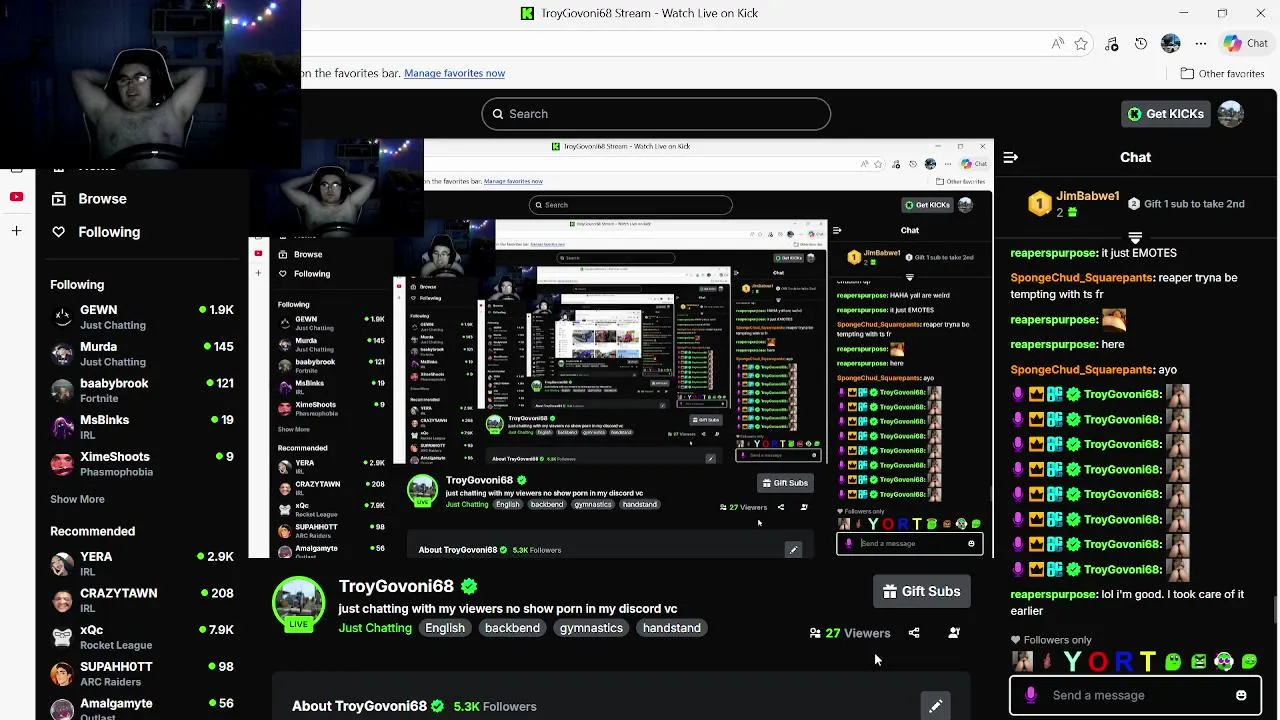Open the Just Chatting category link
This screenshot has width=1280, height=720.
375,628
